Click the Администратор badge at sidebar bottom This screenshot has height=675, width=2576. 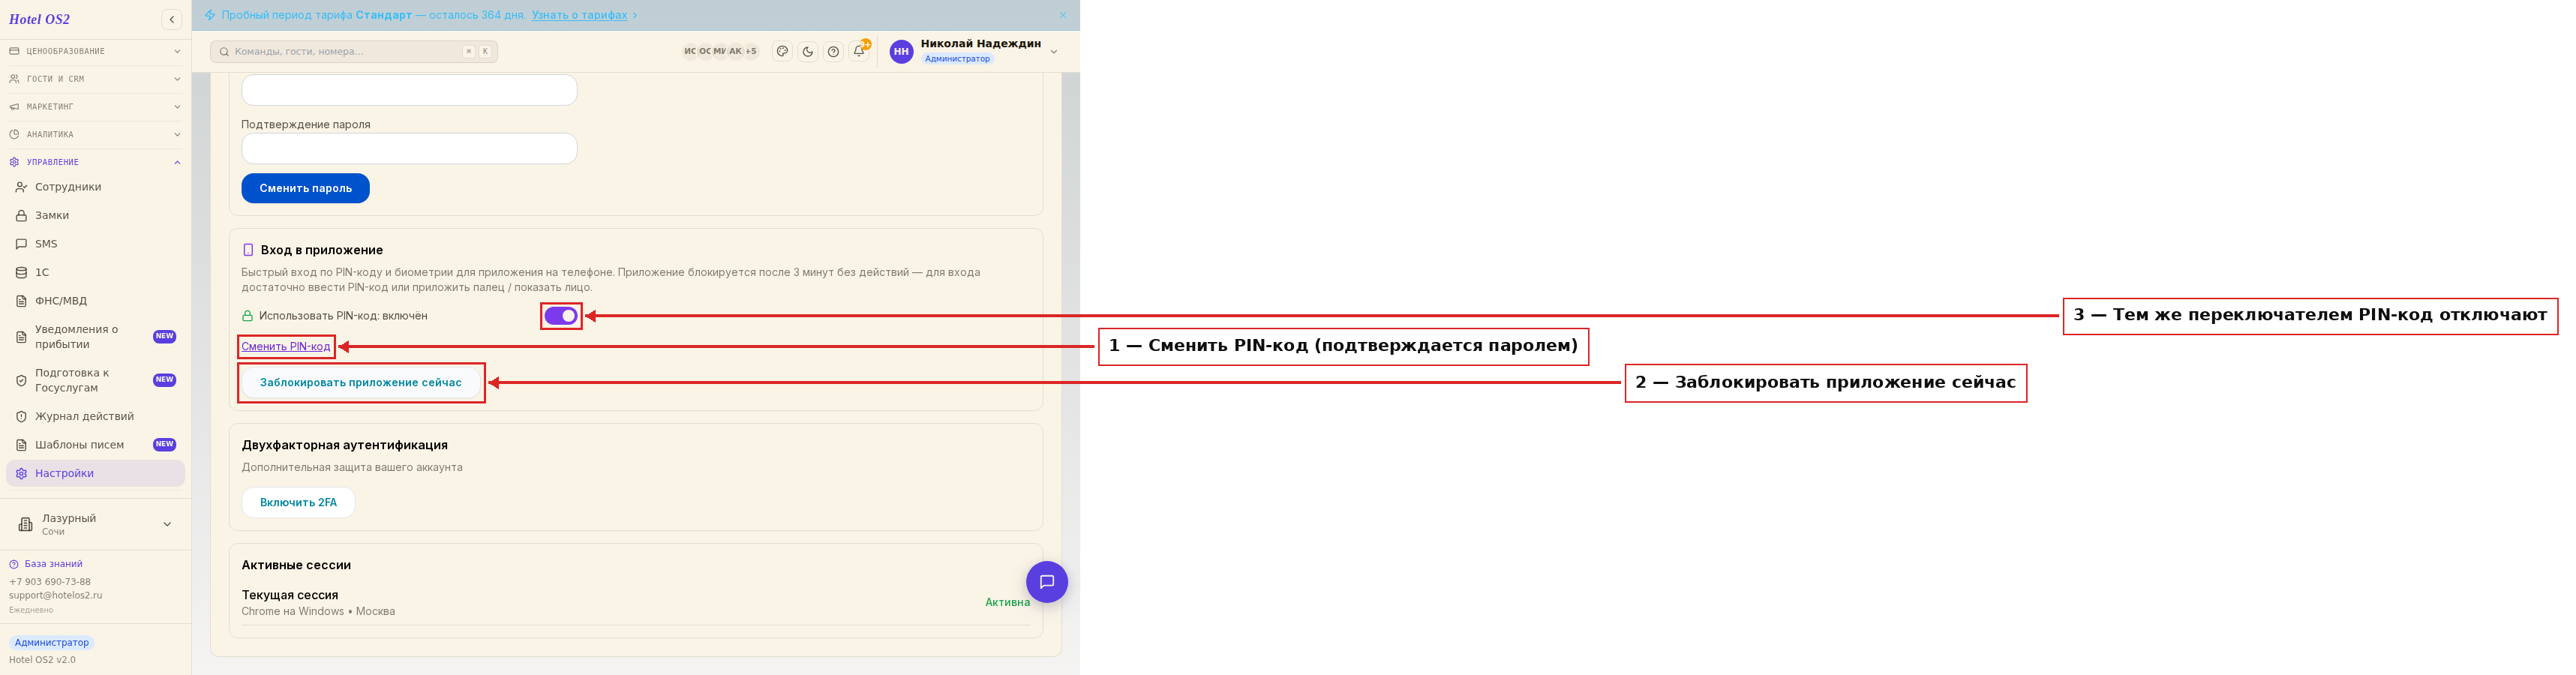[x=52, y=643]
